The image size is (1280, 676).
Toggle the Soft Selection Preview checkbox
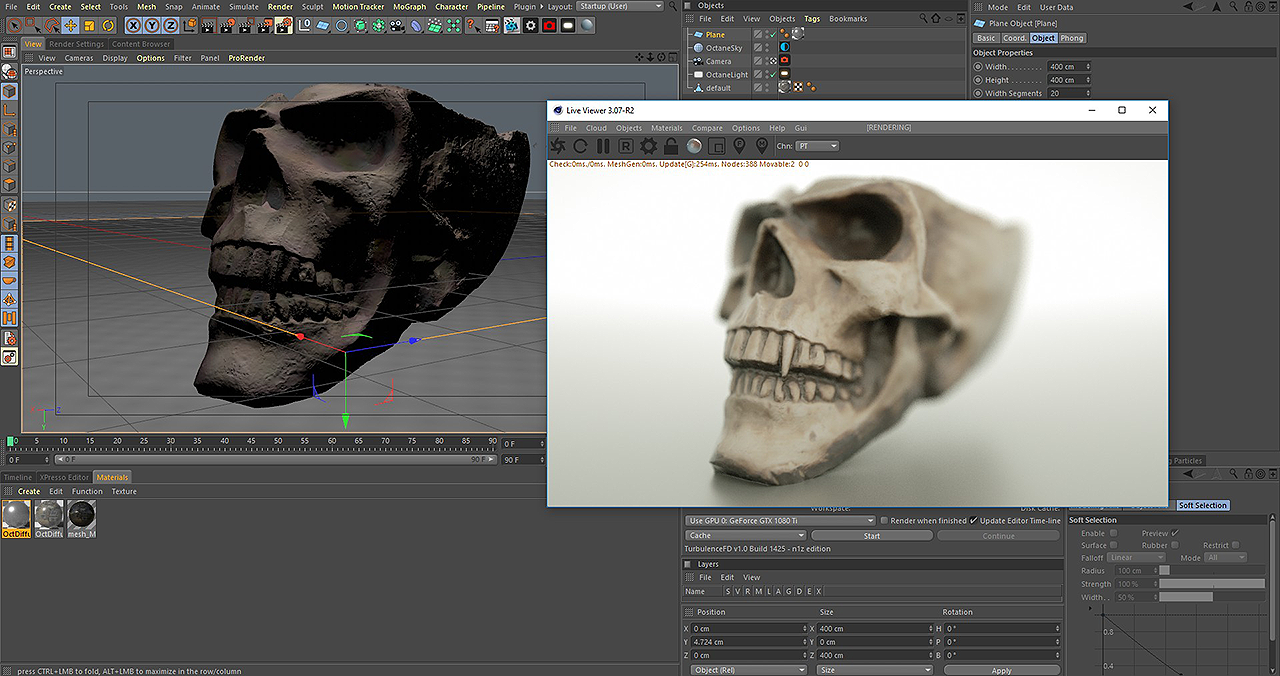click(1175, 533)
